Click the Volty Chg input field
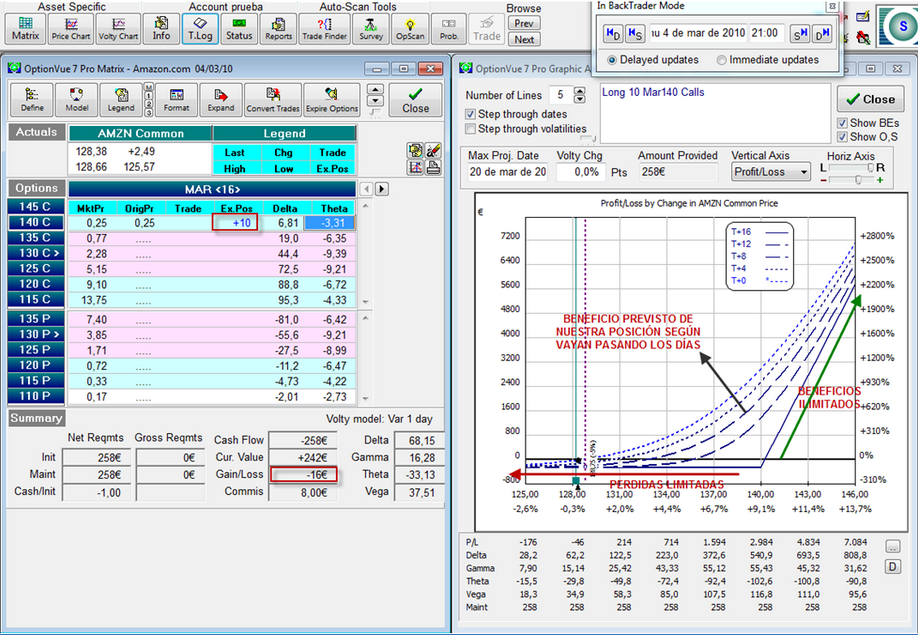 tap(580, 172)
